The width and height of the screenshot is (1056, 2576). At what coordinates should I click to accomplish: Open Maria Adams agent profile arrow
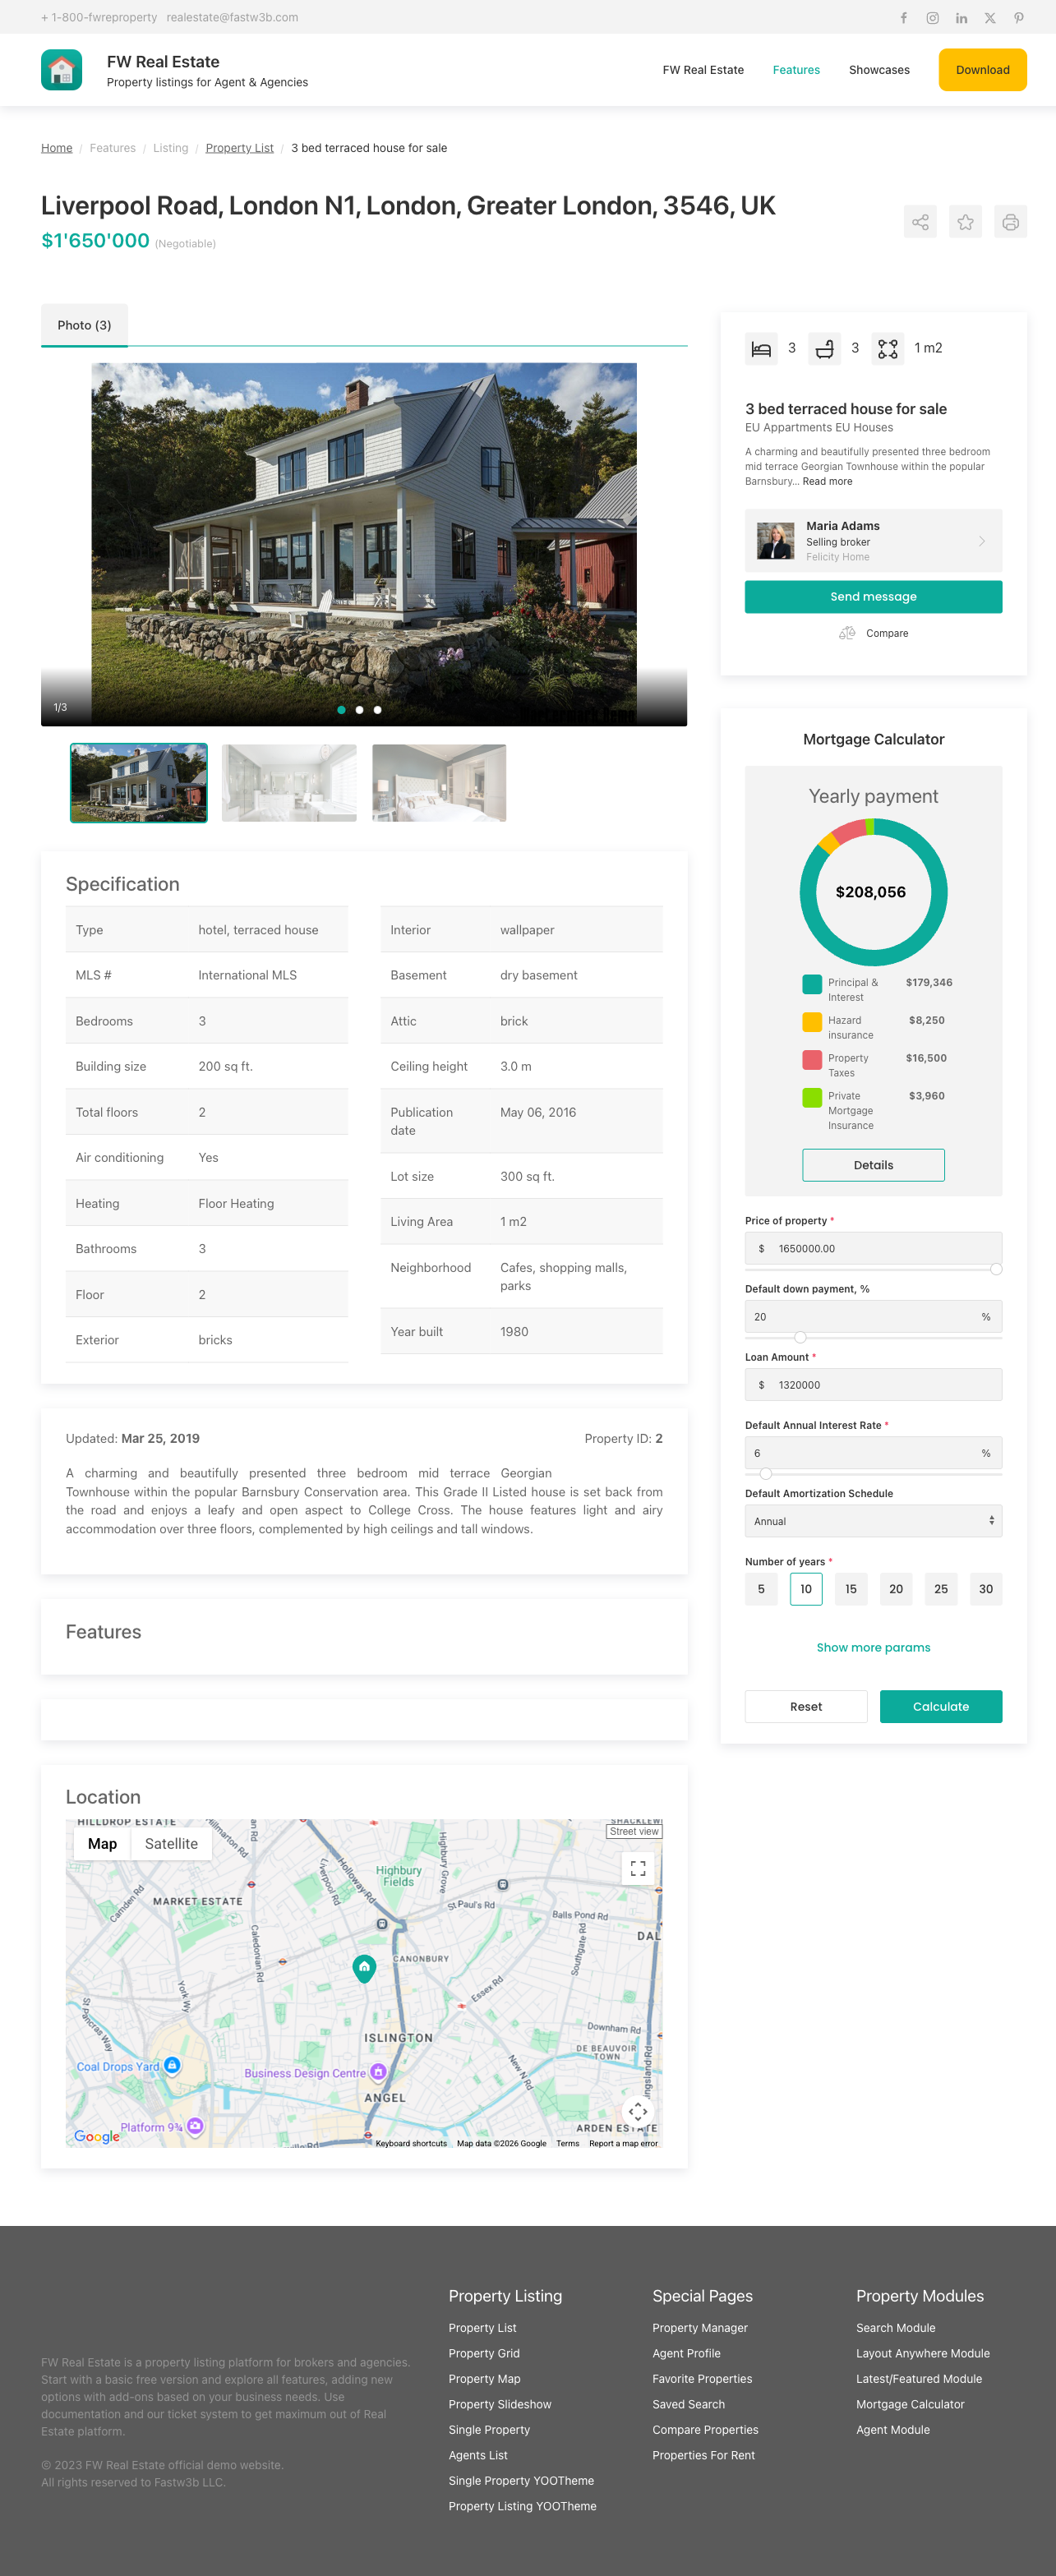(x=982, y=541)
